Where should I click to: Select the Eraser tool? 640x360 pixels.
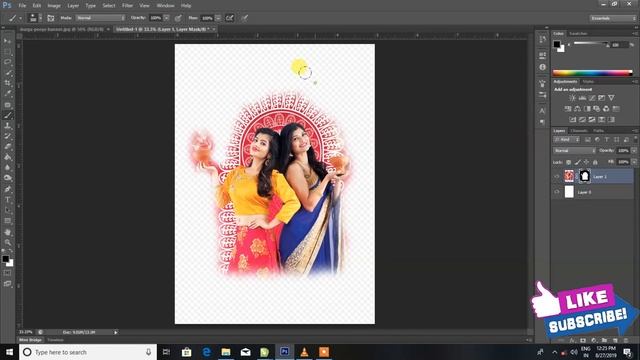point(7,147)
